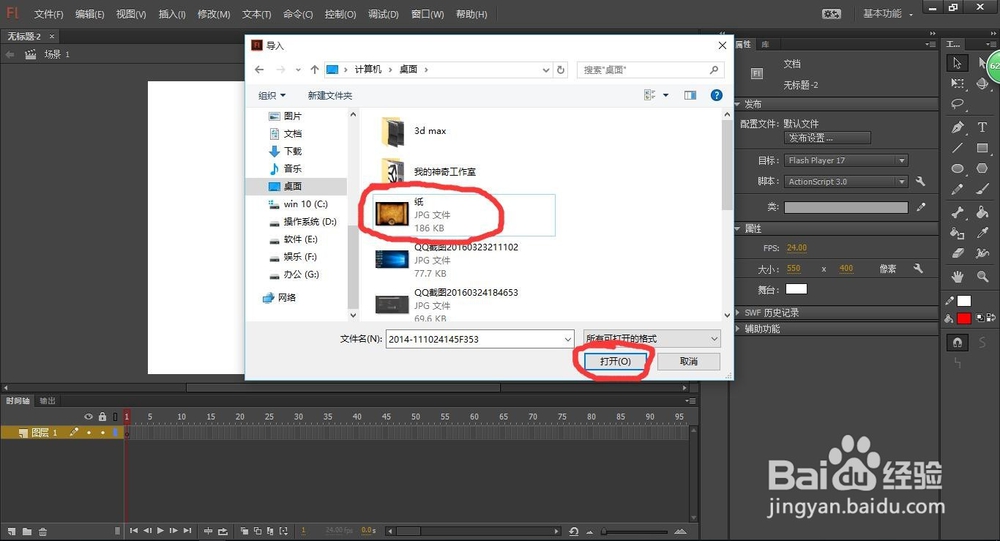The image size is (1000, 541).
Task: Select the Text tool
Action: 982,127
